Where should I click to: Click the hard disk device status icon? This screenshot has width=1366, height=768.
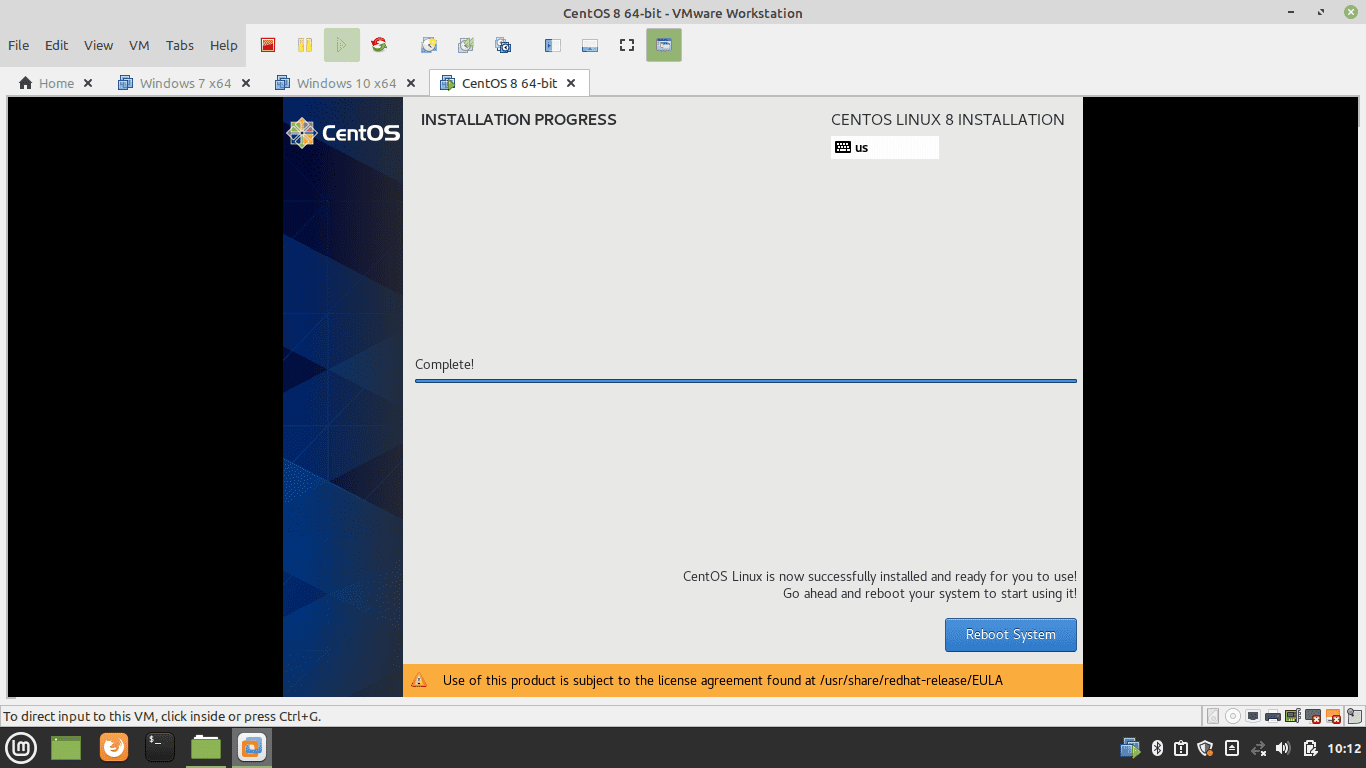(x=1213, y=716)
